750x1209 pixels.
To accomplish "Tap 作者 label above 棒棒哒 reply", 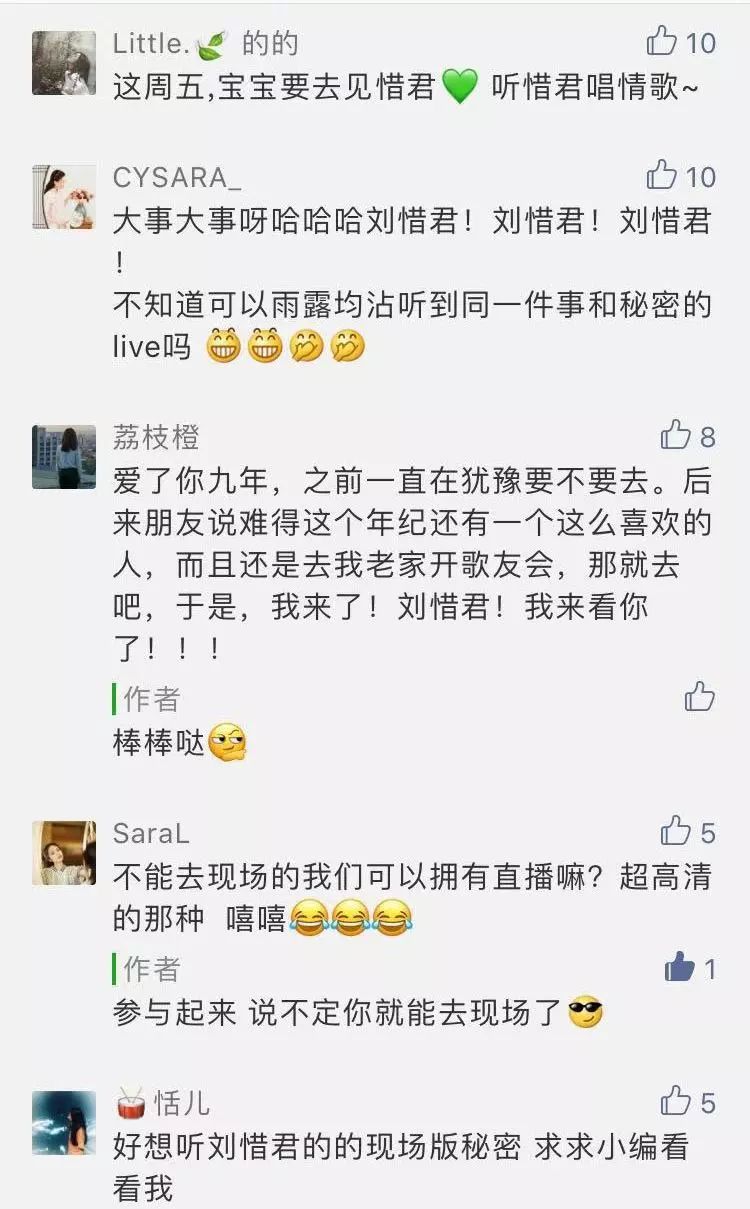I will click(152, 698).
